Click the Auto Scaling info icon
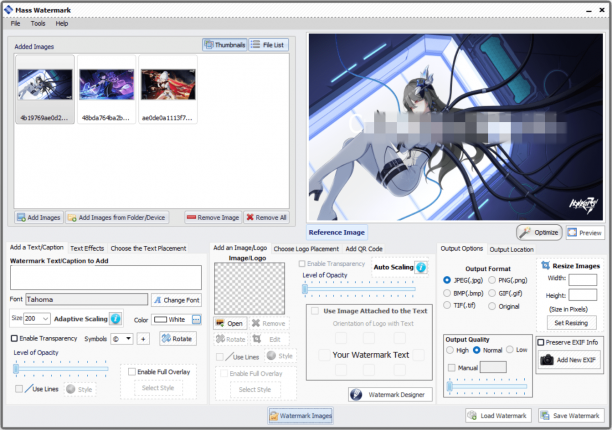 421,267
